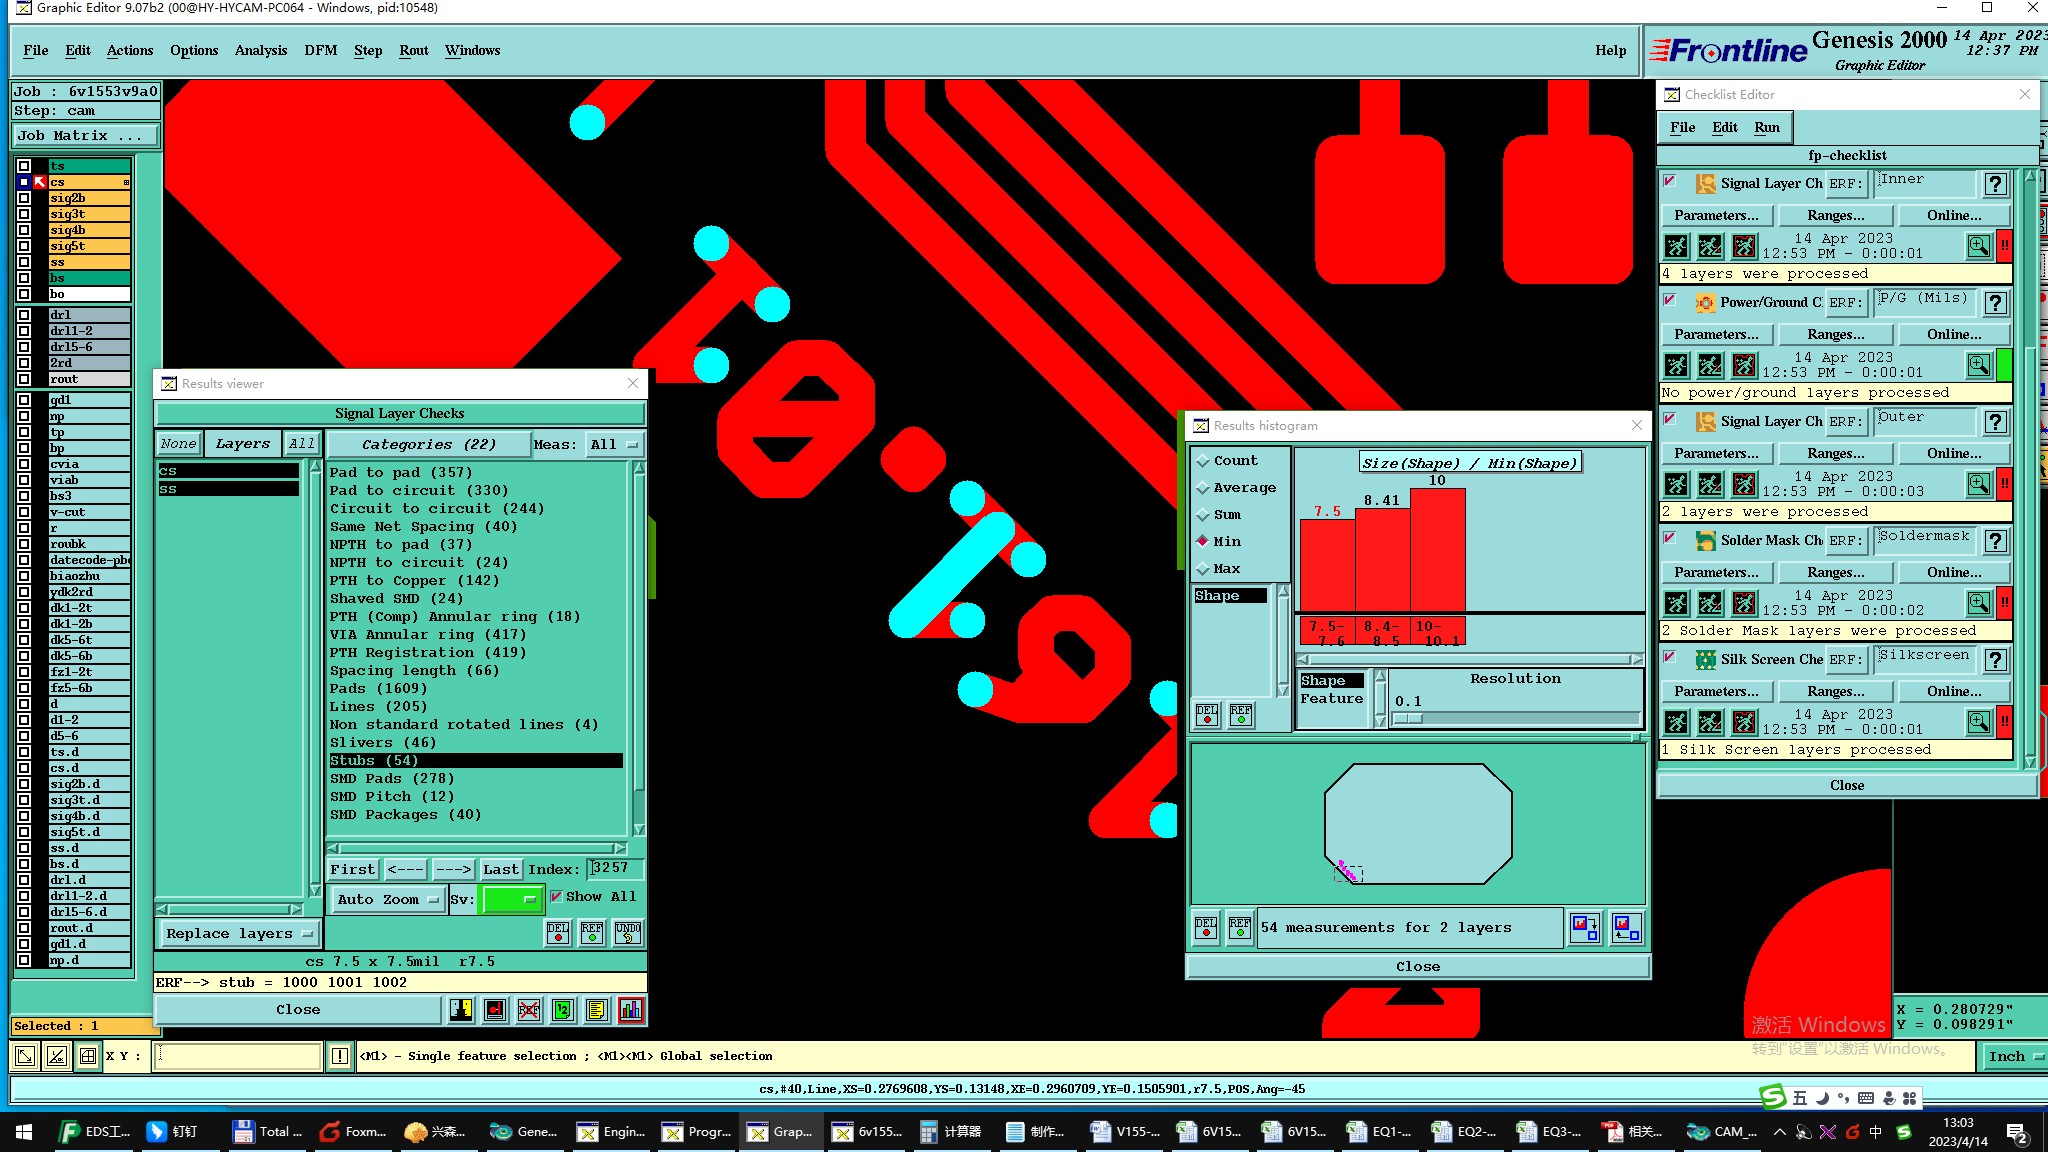
Task: Click the Signal Layer Check icon for Outer
Action: click(1706, 422)
